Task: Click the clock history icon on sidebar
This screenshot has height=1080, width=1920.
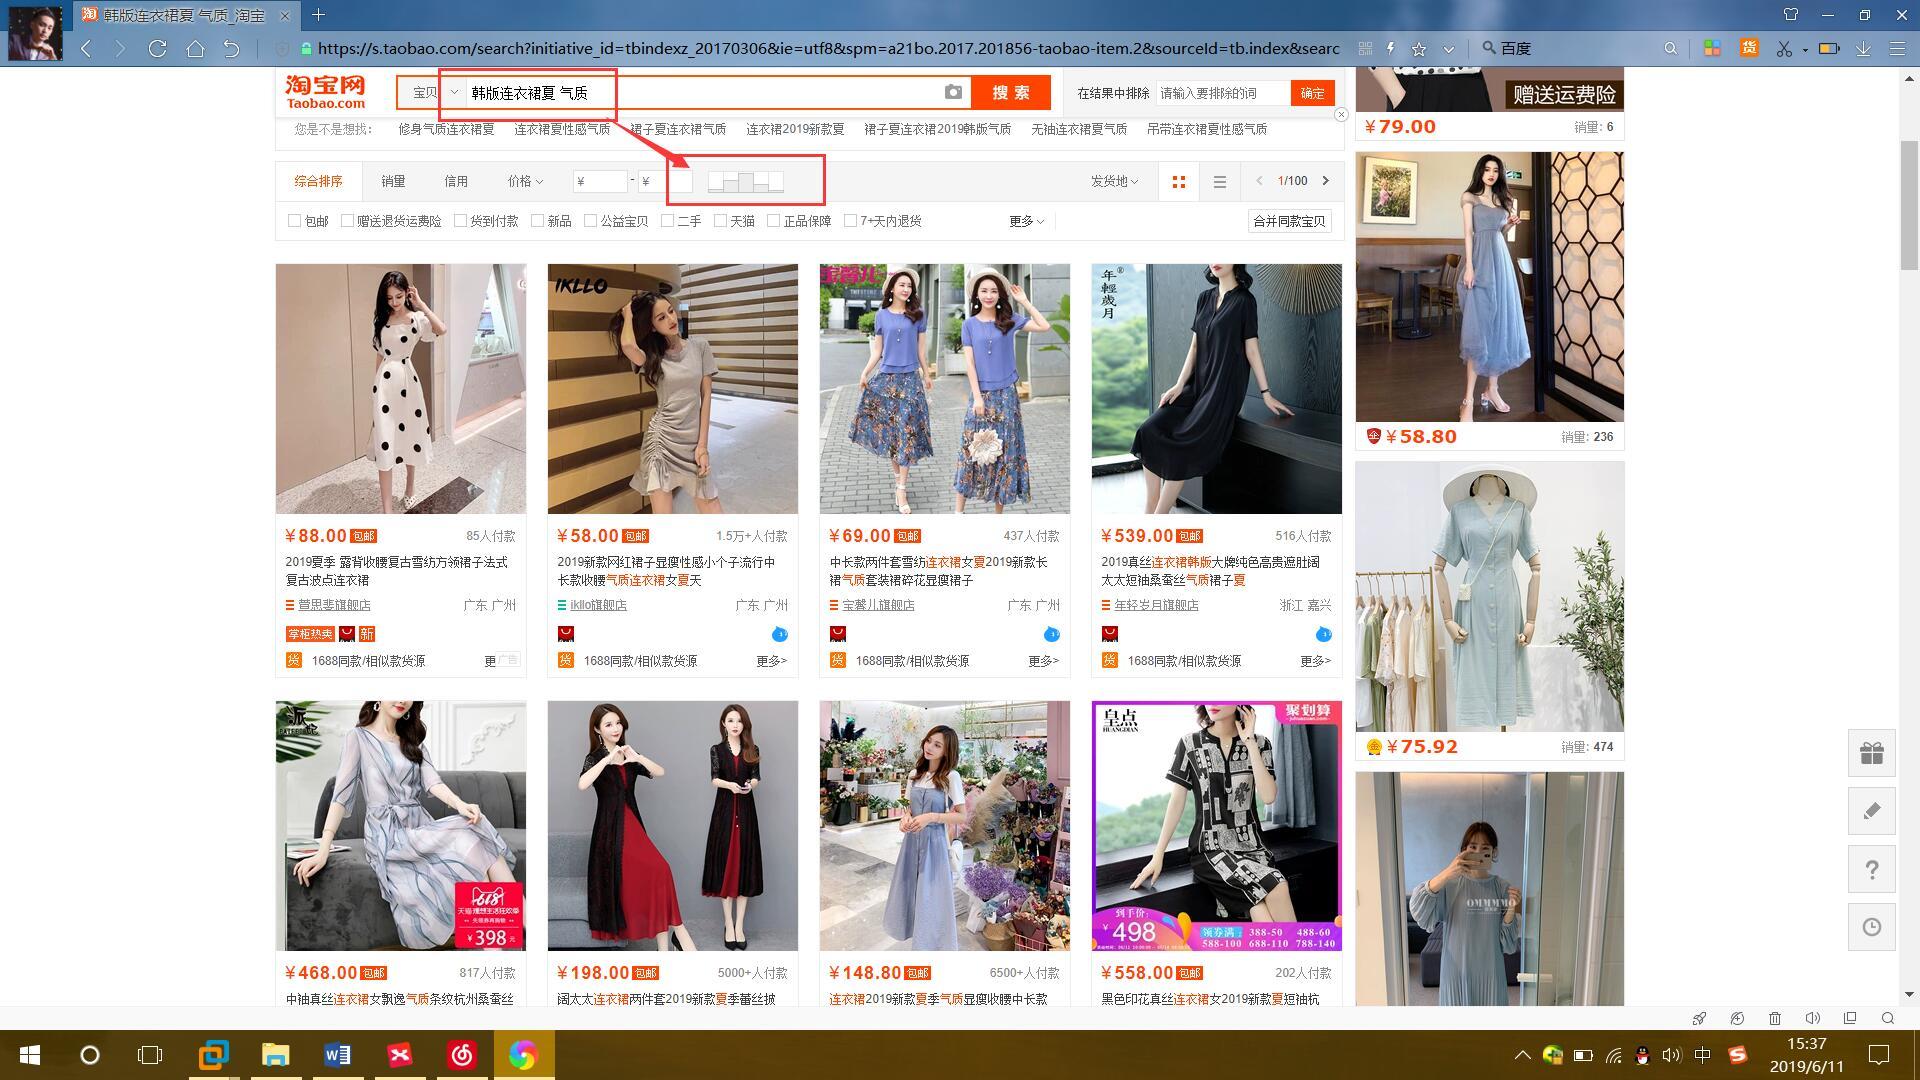Action: click(1871, 927)
